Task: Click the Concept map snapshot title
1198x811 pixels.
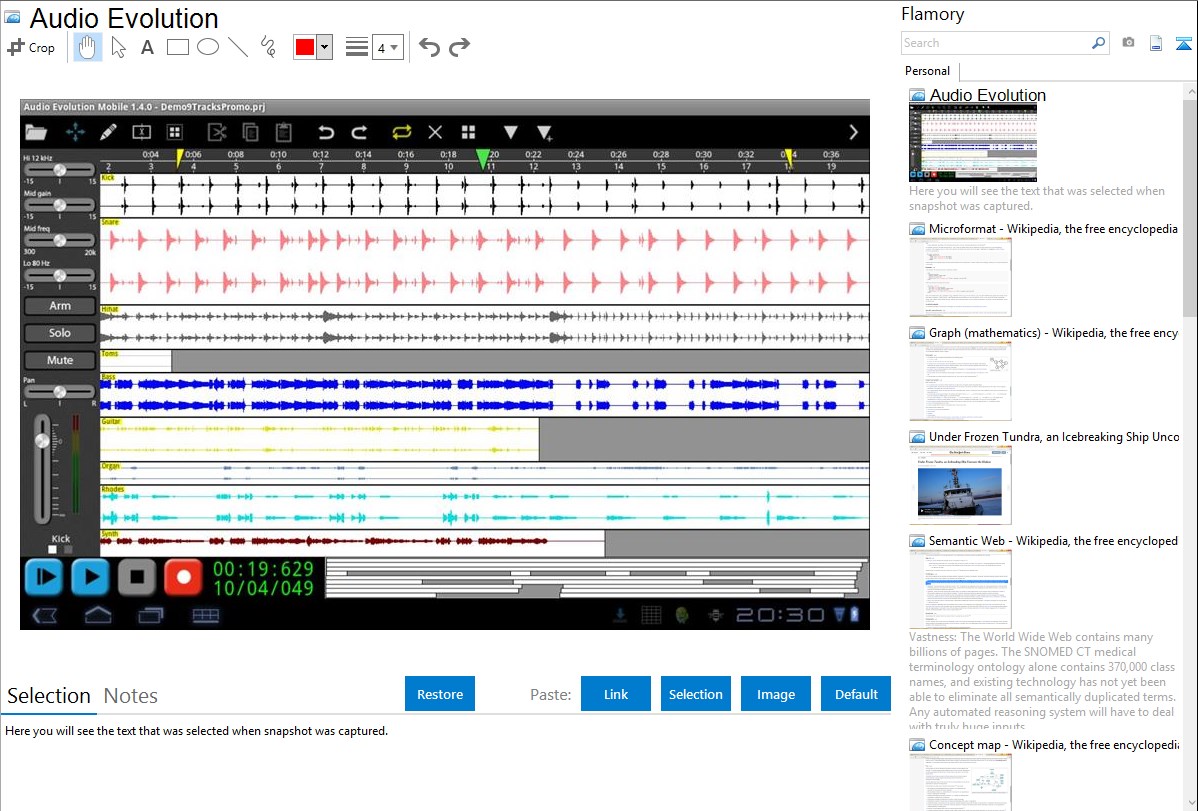Action: coord(1053,744)
